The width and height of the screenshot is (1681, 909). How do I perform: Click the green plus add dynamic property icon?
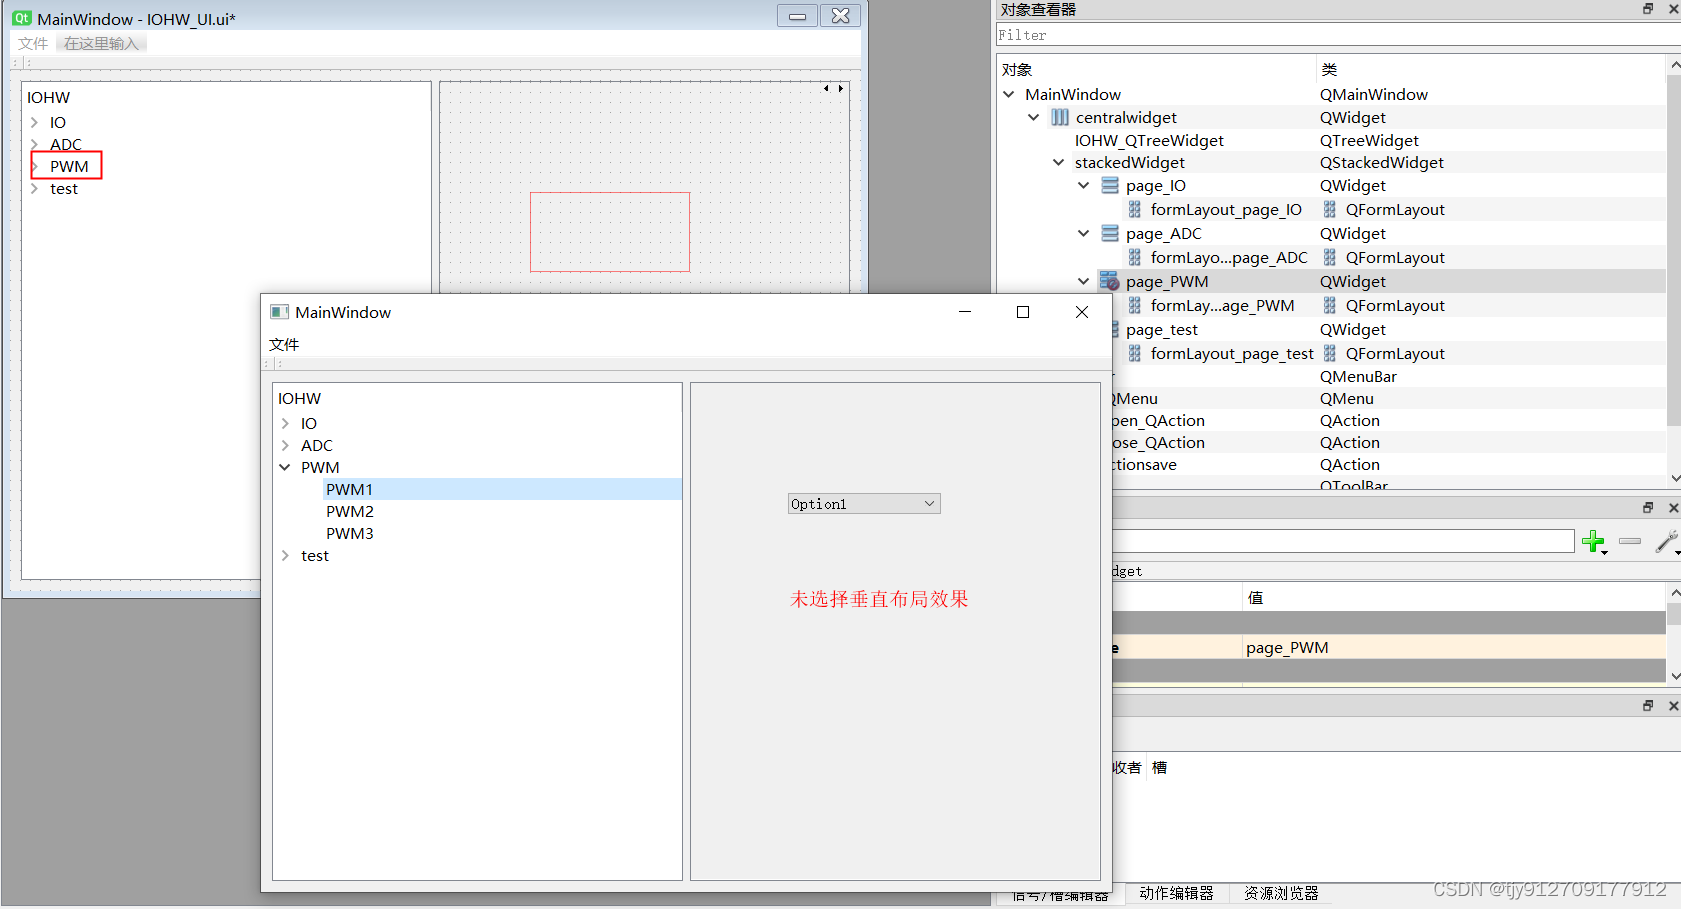pos(1594,542)
